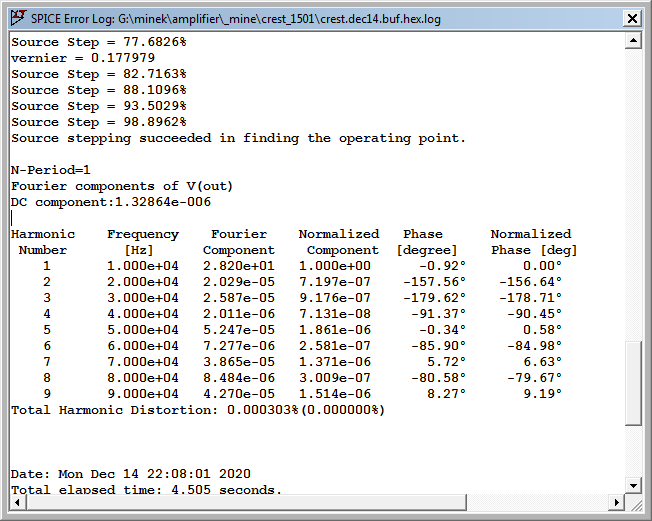Screen dimensions: 652x521
Task: Click frequency value 3.000e+04
Action: click(143, 298)
